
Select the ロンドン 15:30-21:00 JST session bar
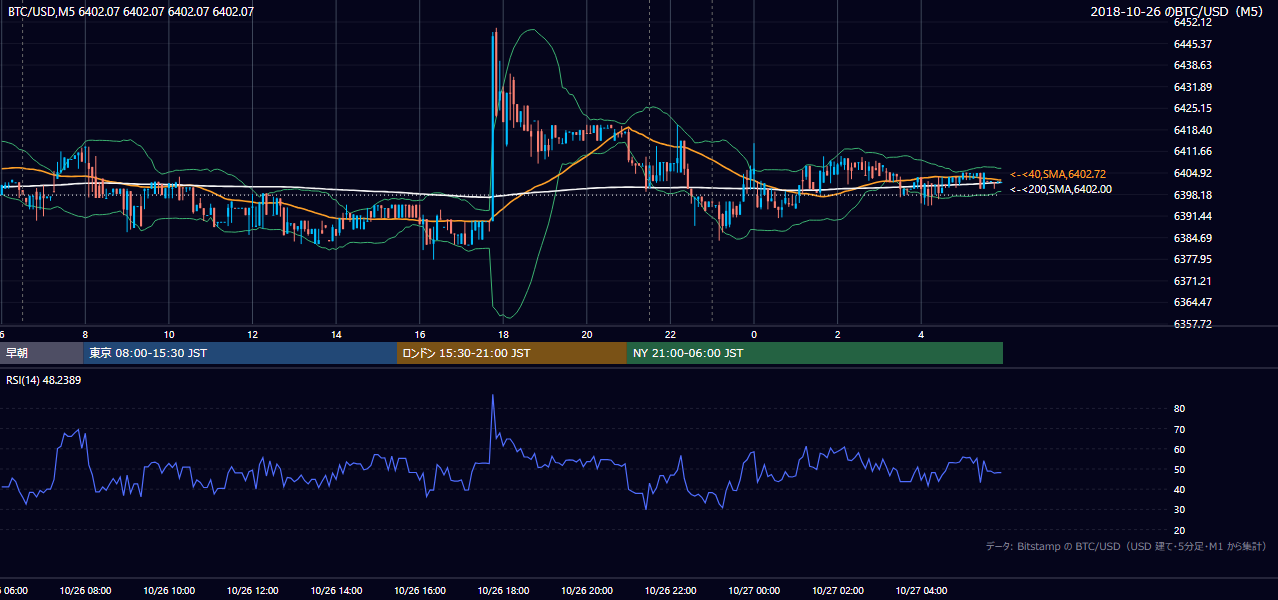click(x=512, y=353)
